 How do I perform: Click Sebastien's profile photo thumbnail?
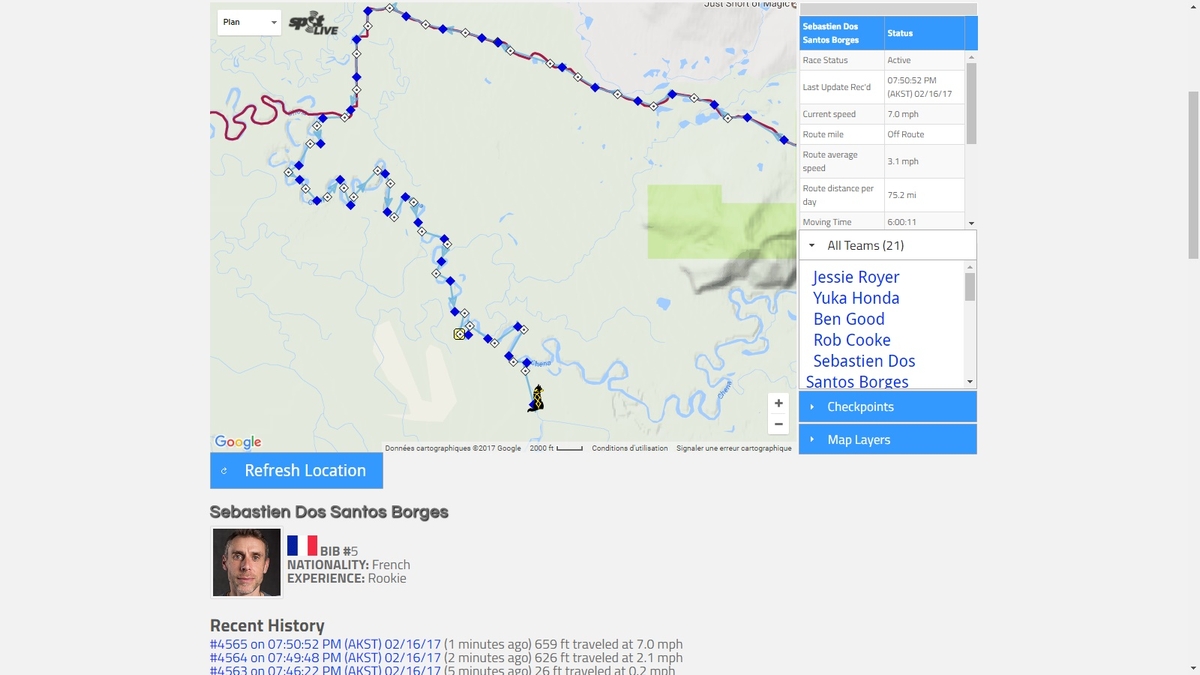(247, 562)
